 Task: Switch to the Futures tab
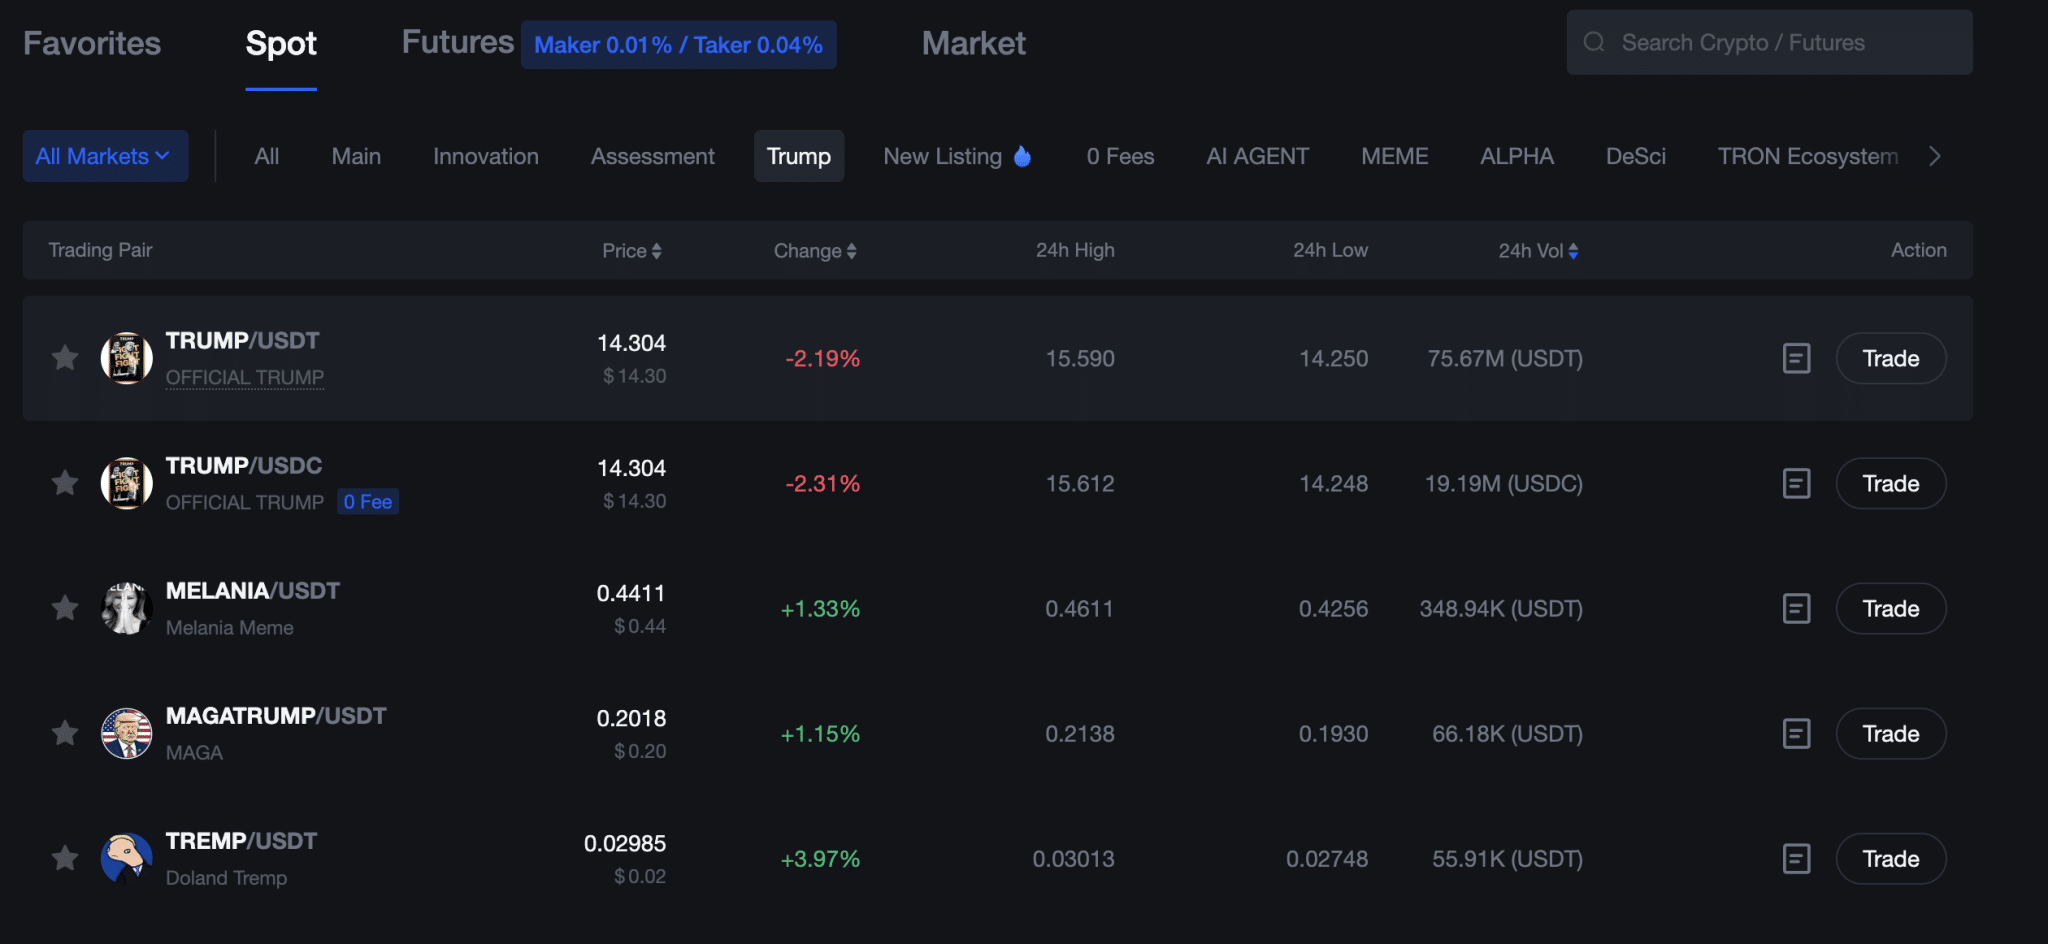pyautogui.click(x=456, y=42)
